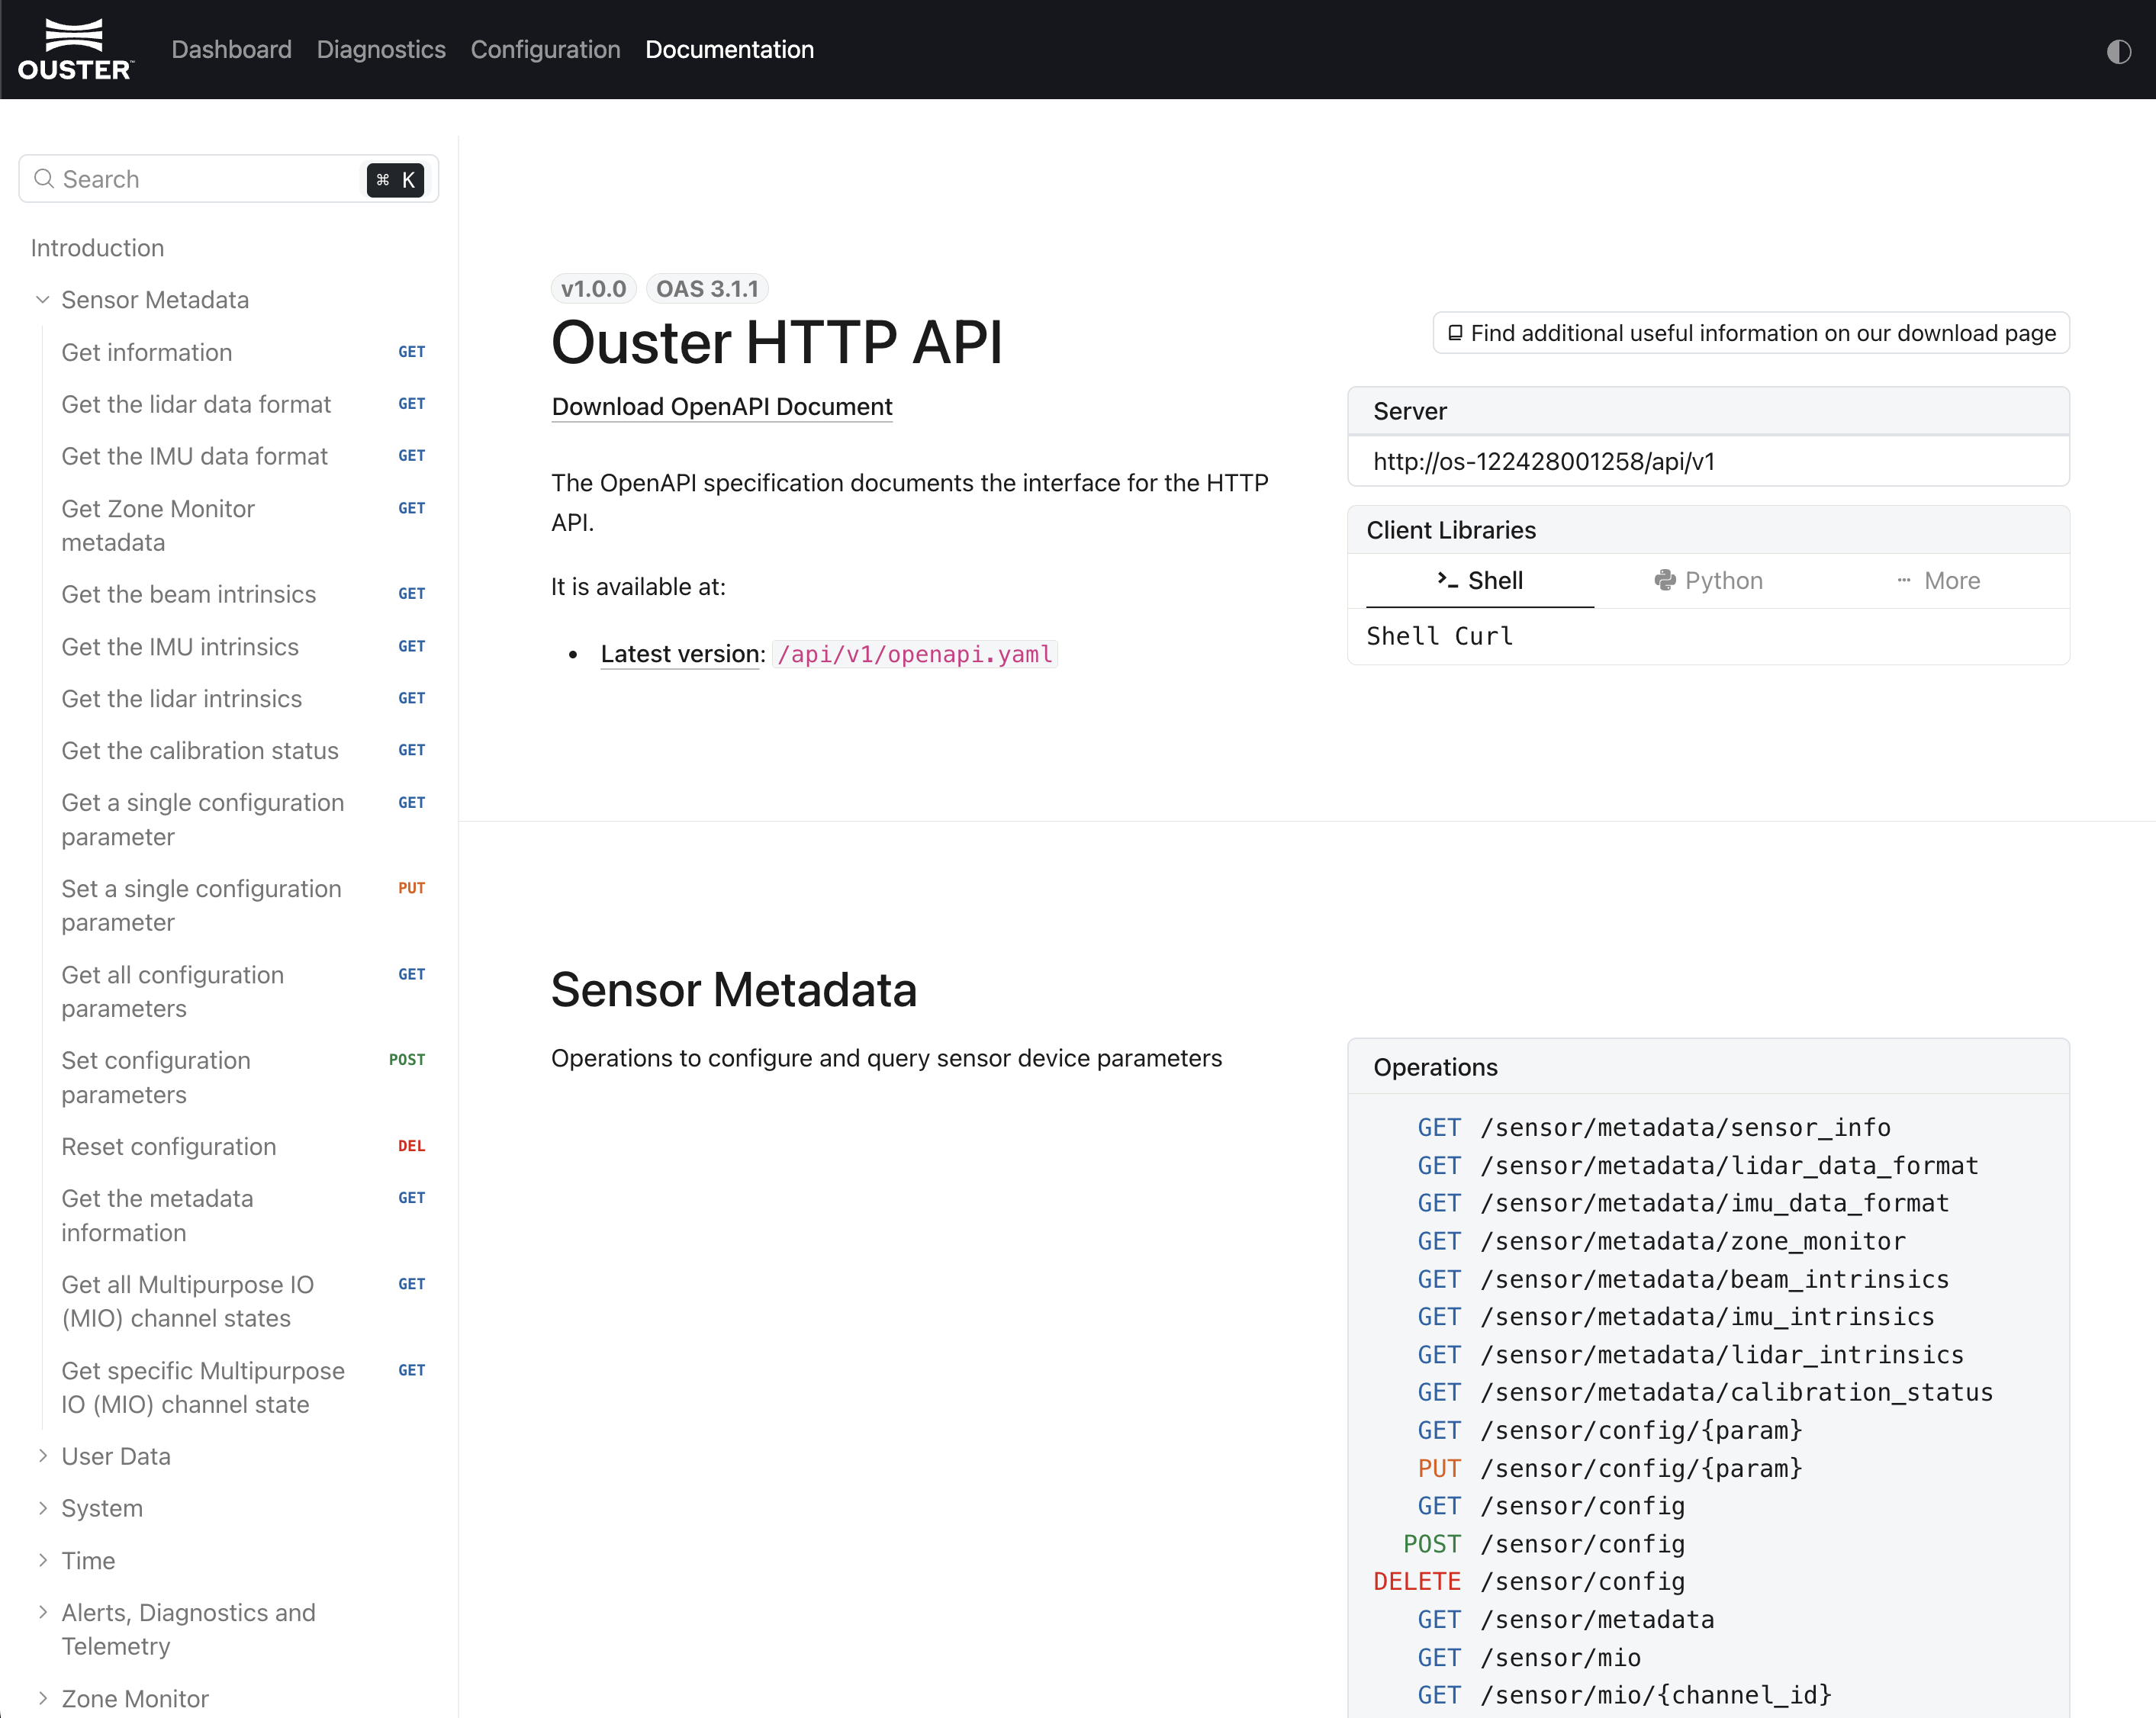Click GET /sensor/metadata operation
Viewport: 2156px width, 1718px height.
coord(1566,1620)
